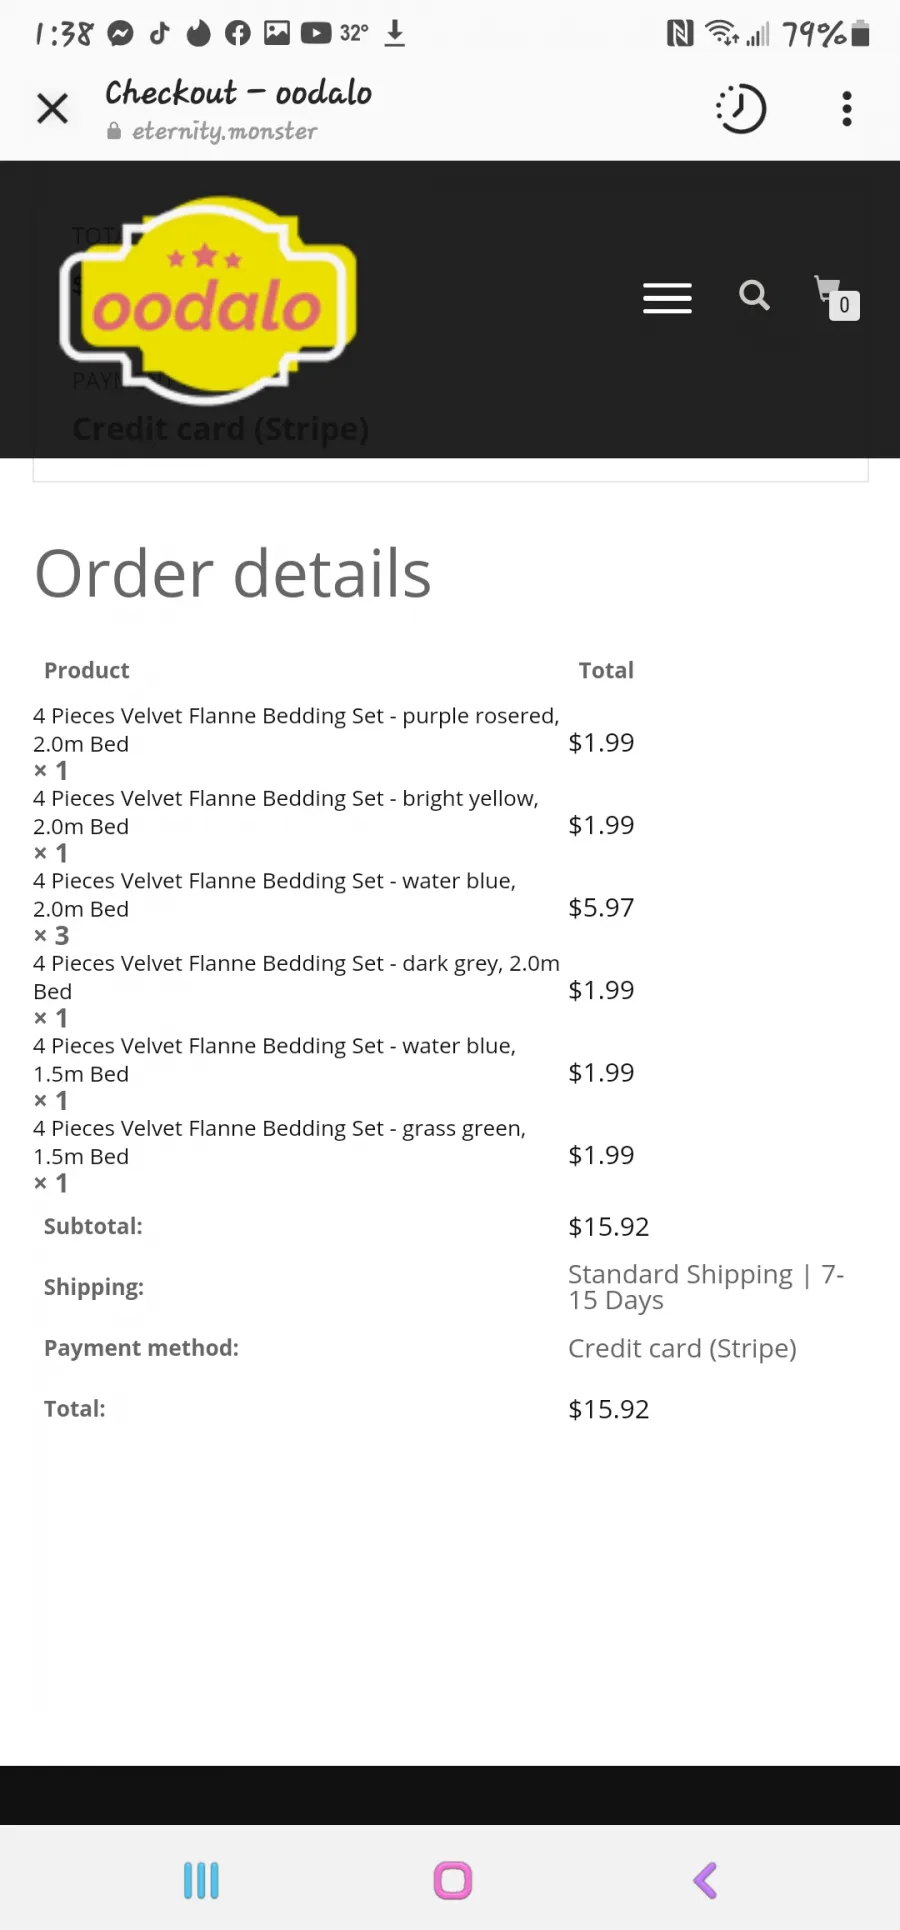The width and height of the screenshot is (900, 1930).
Task: Tap the cart count badge showing 0
Action: (x=844, y=305)
